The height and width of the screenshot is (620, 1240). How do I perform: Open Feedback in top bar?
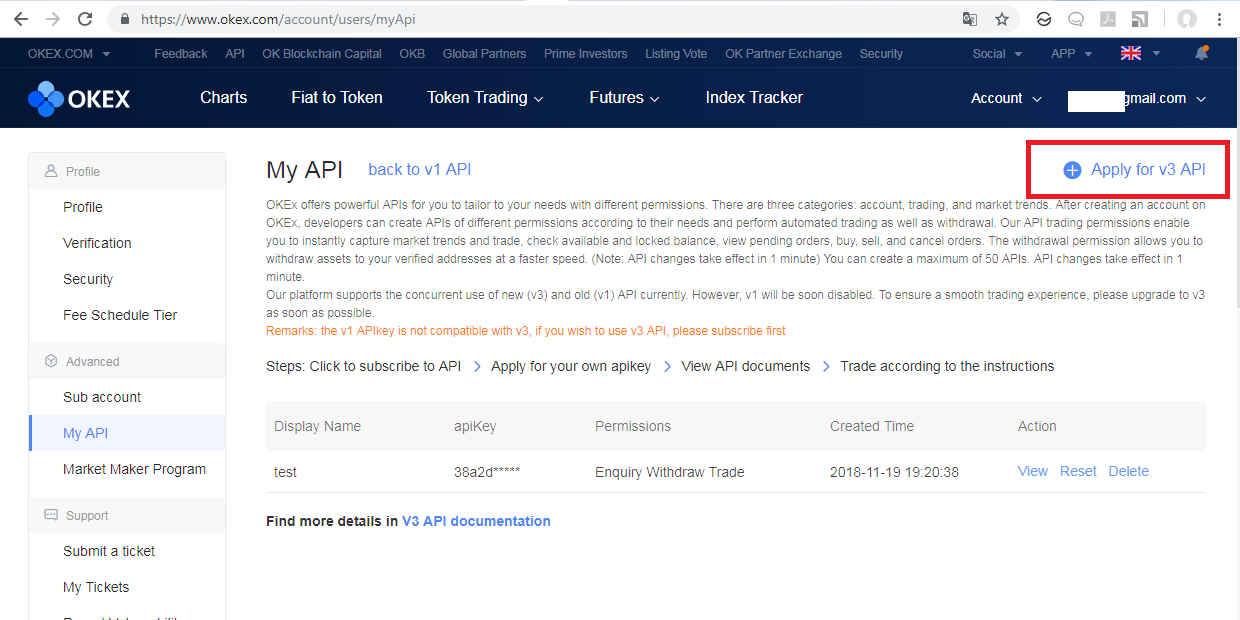181,54
